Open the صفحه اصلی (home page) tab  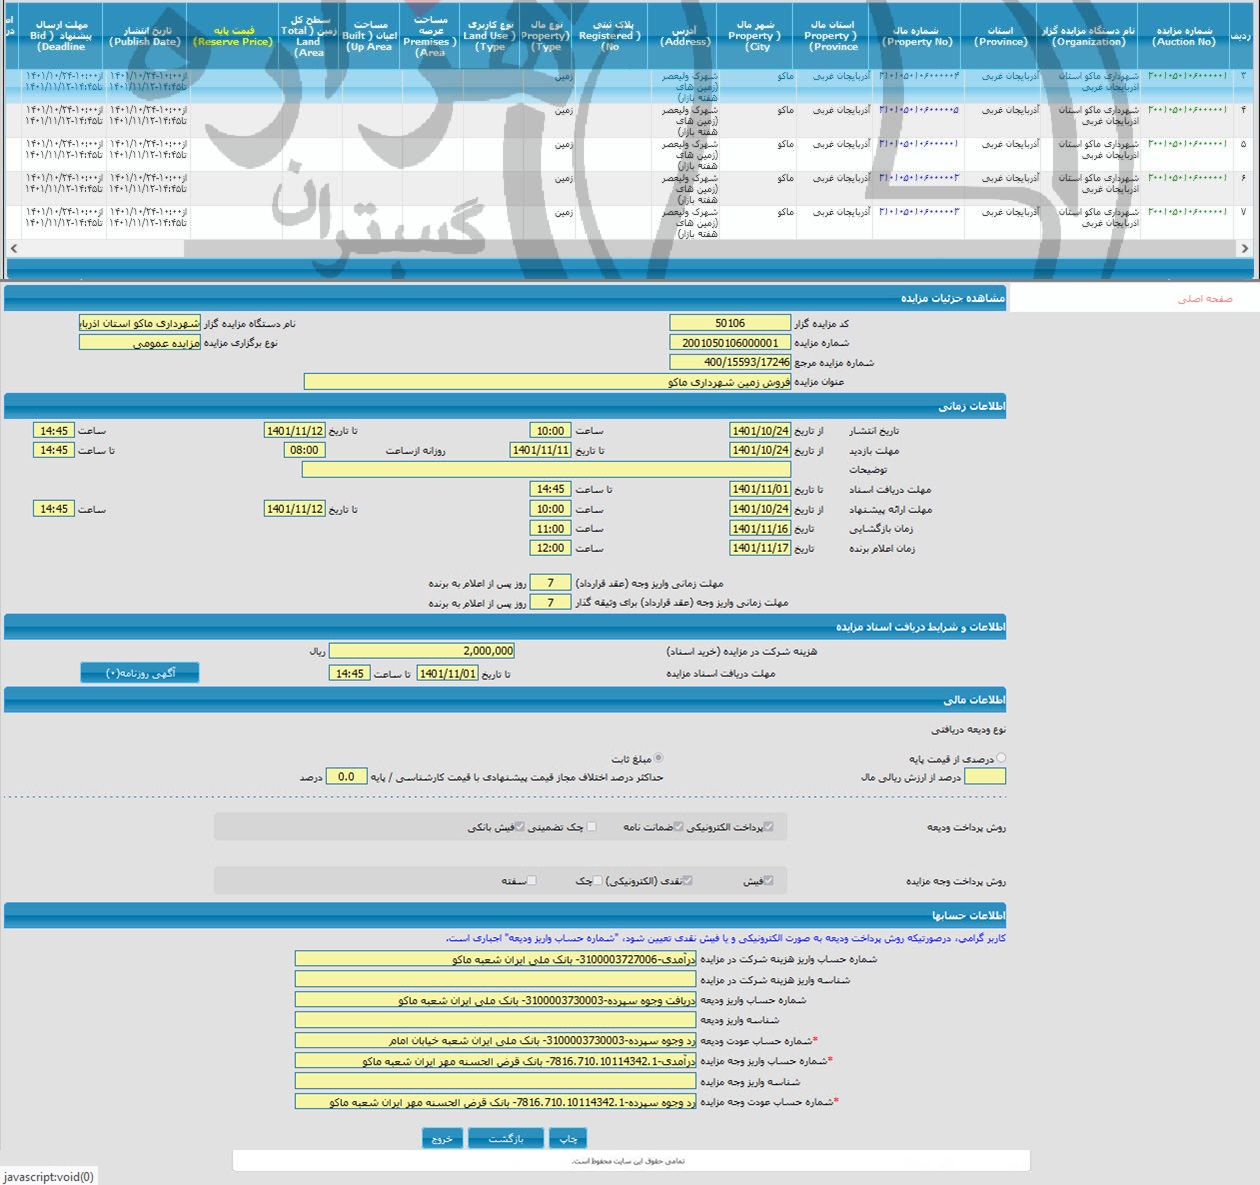coord(1204,299)
